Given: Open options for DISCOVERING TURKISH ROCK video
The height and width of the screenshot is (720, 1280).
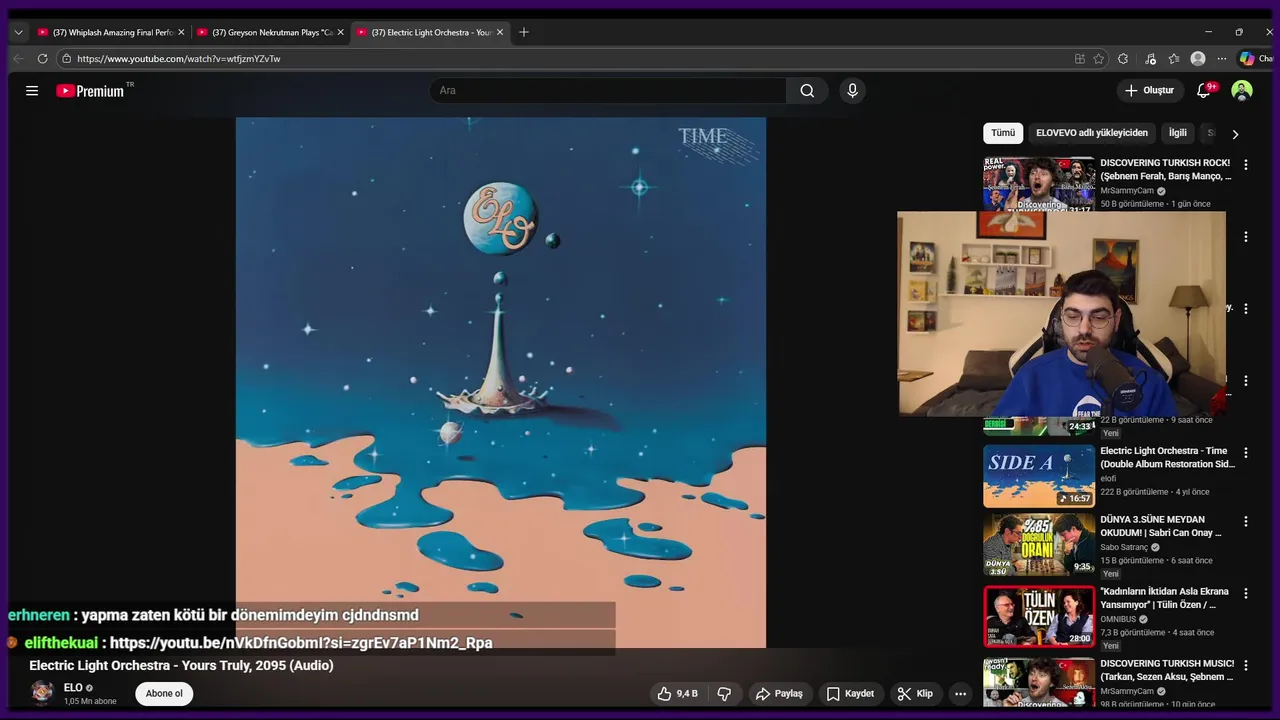Looking at the screenshot, I should point(1246,165).
